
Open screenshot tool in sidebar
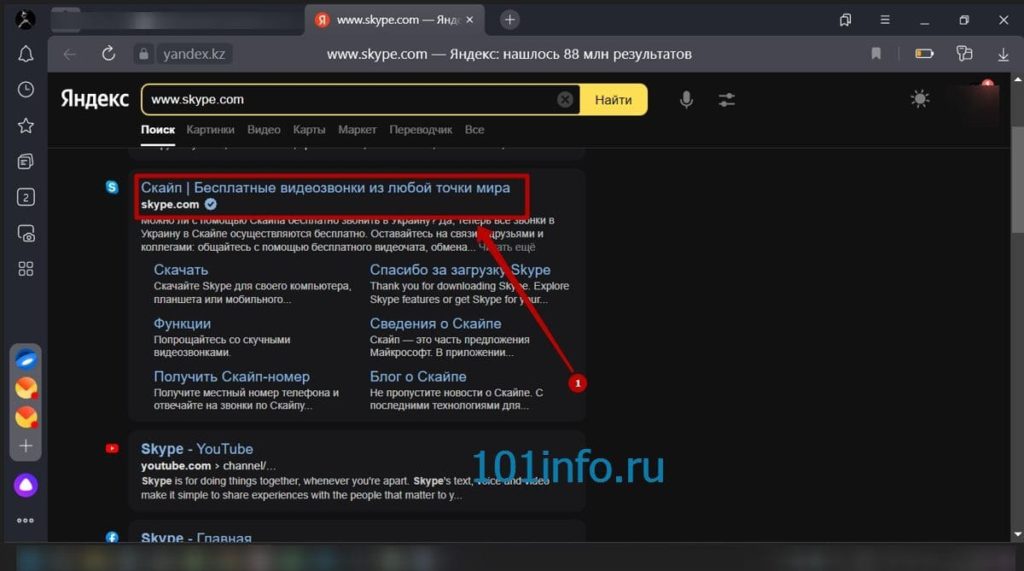point(26,233)
